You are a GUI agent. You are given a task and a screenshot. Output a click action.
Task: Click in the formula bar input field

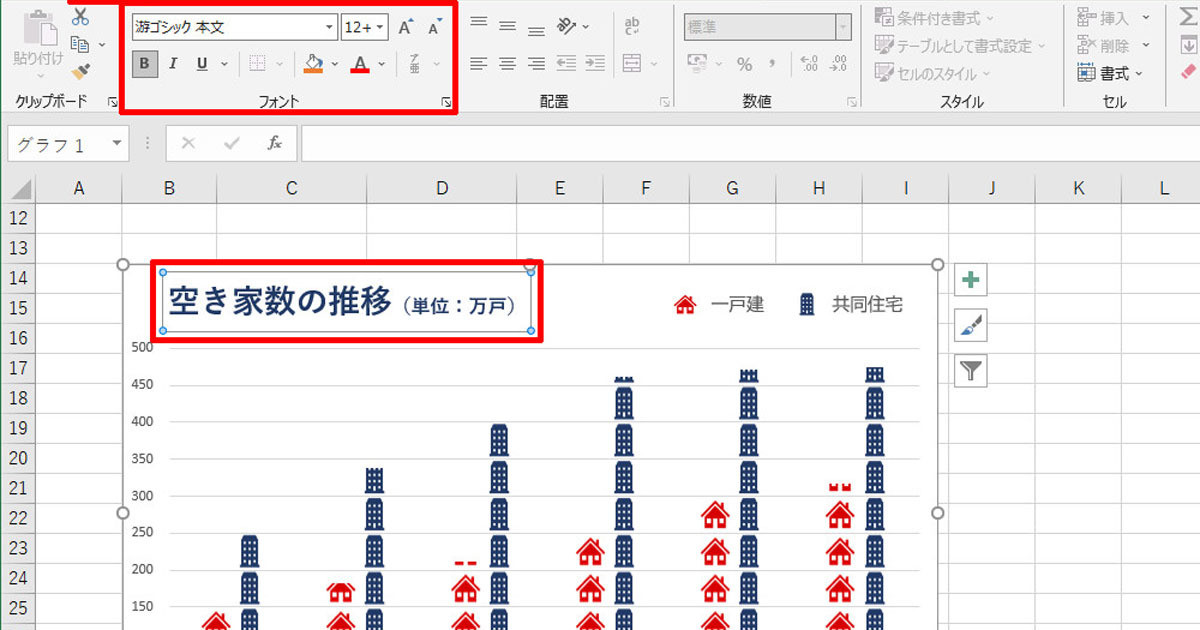[x=750, y=144]
